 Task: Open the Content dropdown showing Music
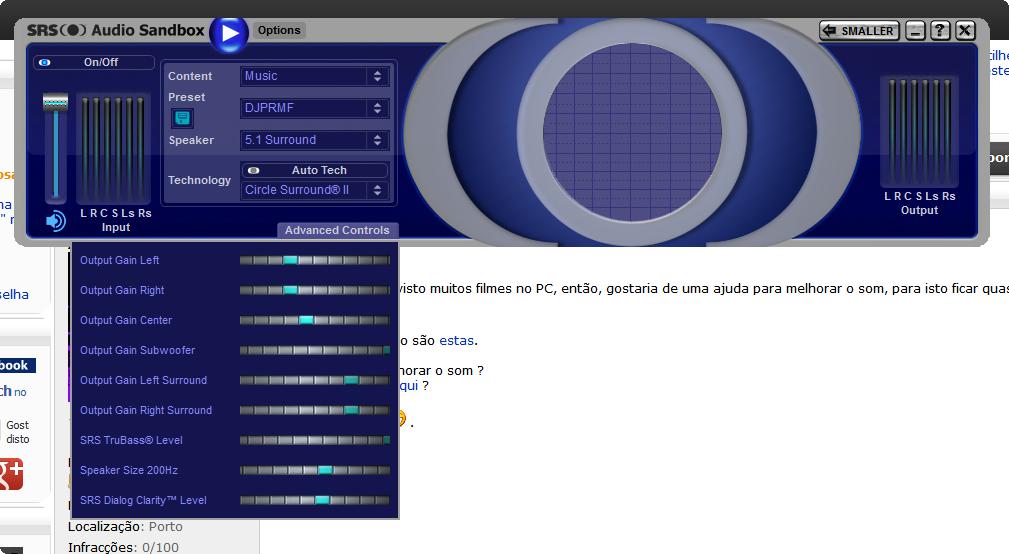click(314, 76)
